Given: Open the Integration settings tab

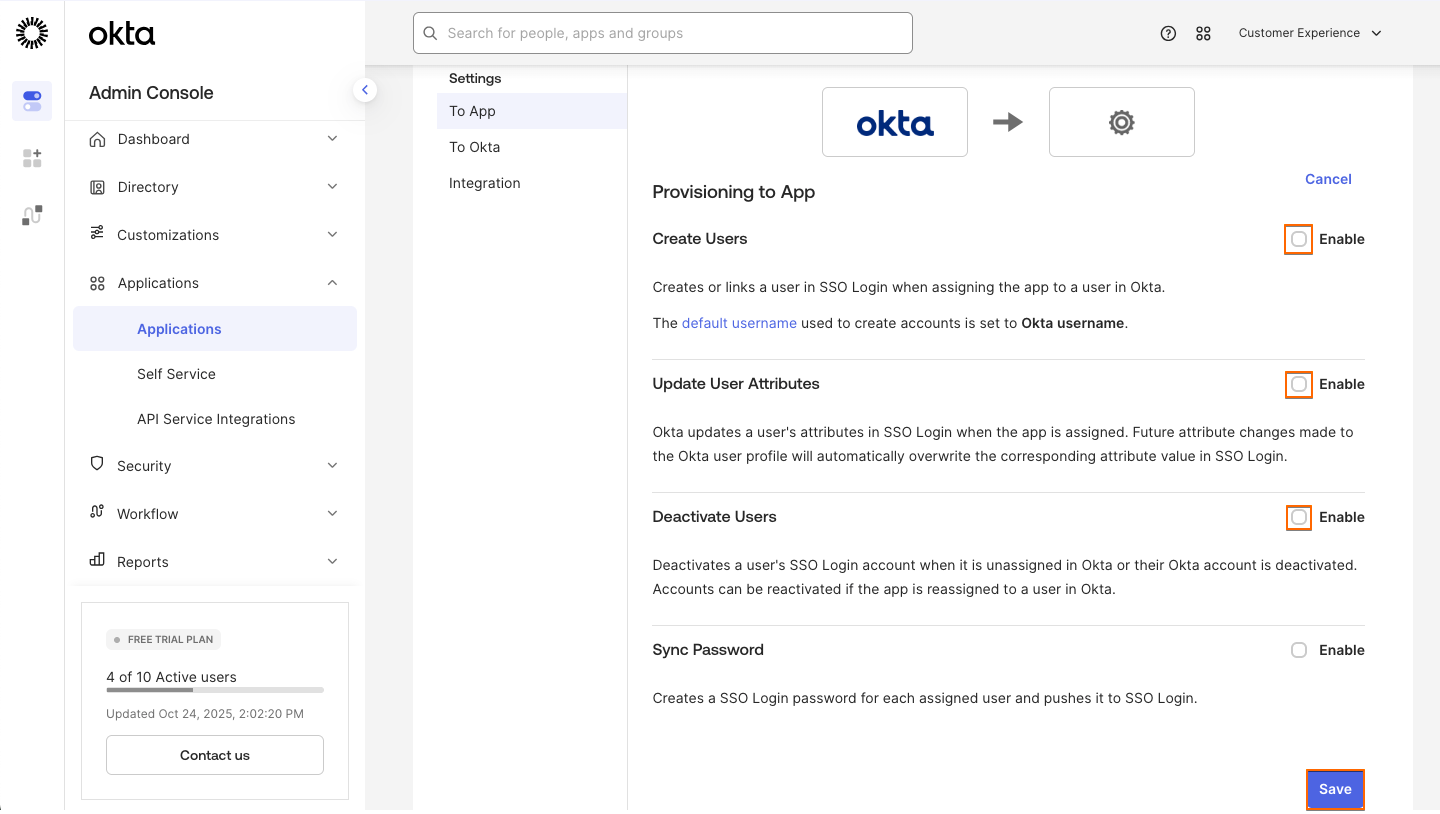Looking at the screenshot, I should pyautogui.click(x=485, y=183).
